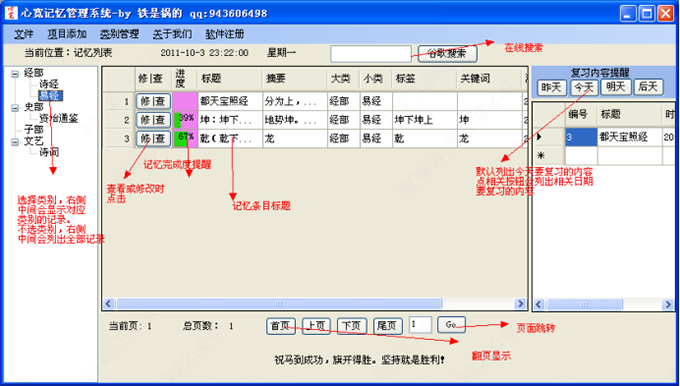Open the 文件 menu
The image size is (680, 386).
(24, 34)
